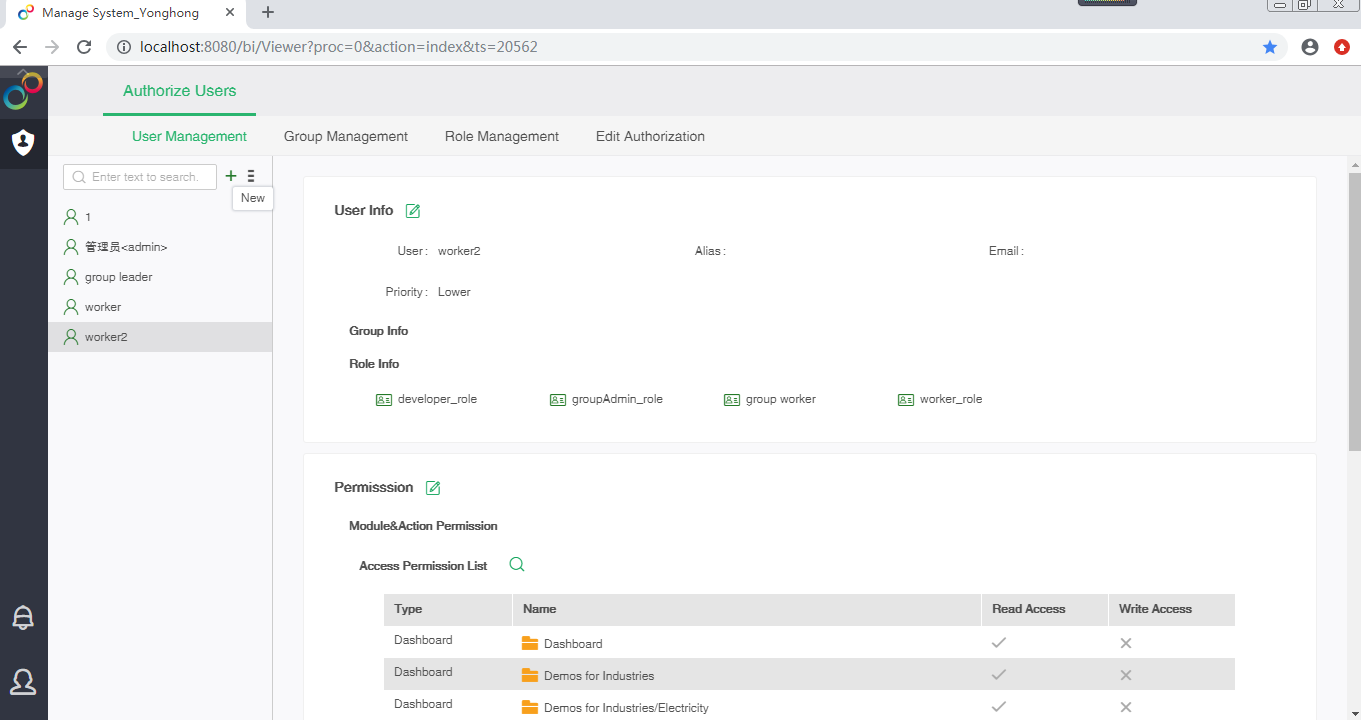Open the user authorization shield icon
1361x720 pixels.
[23, 143]
